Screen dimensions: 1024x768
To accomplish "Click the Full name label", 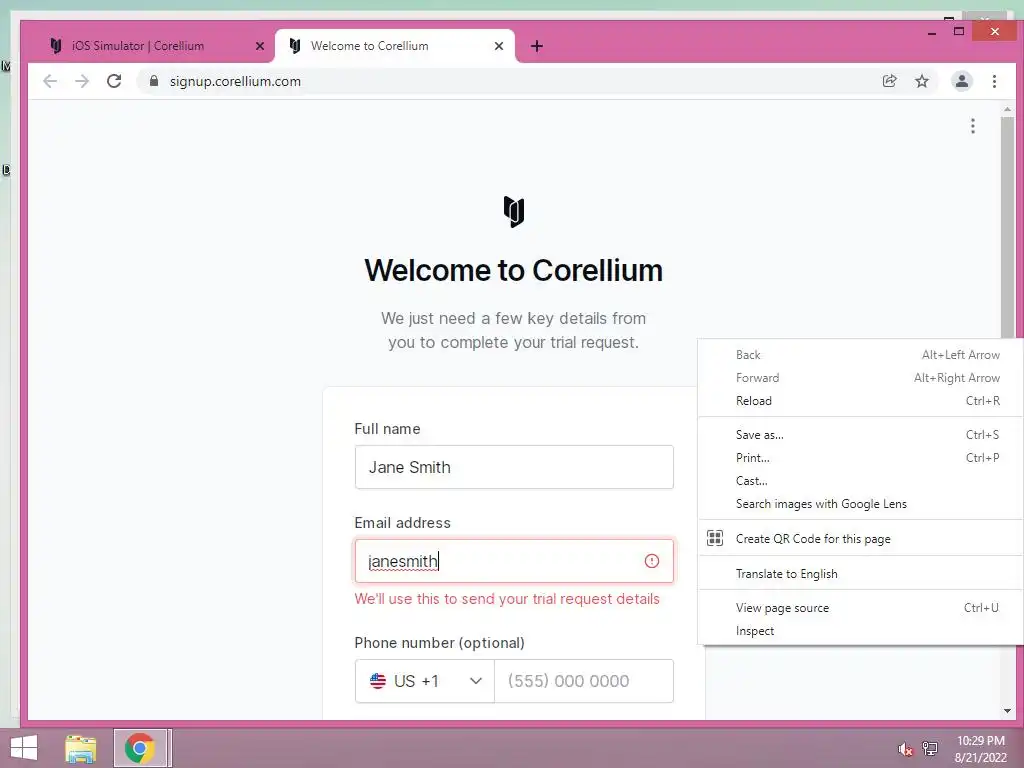I will tap(387, 428).
